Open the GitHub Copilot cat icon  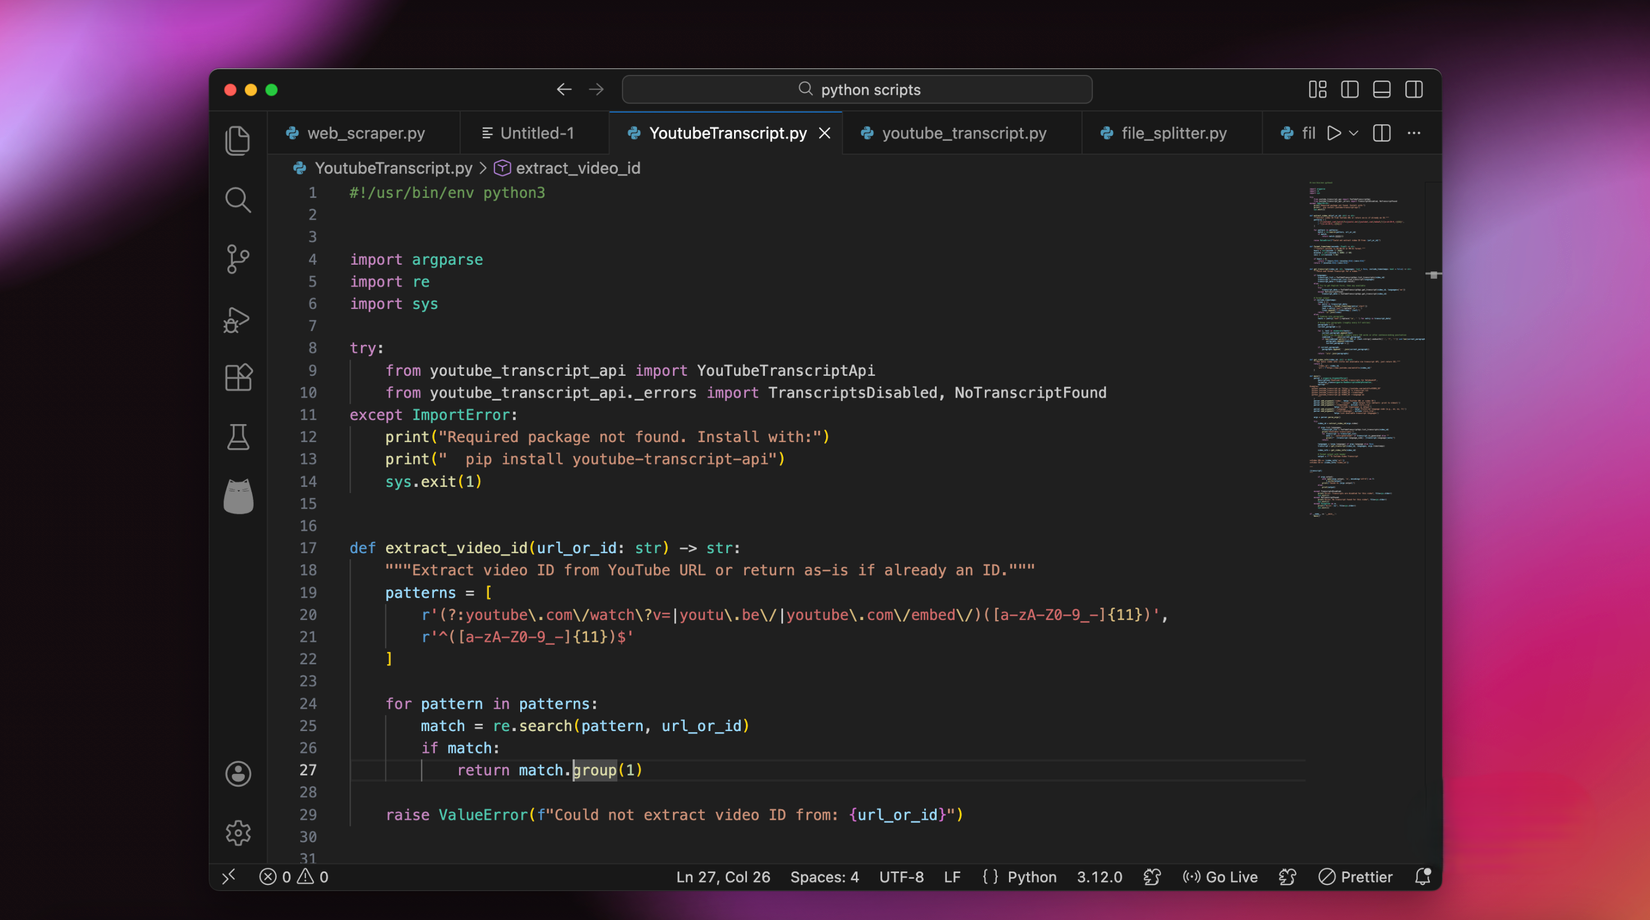click(238, 497)
